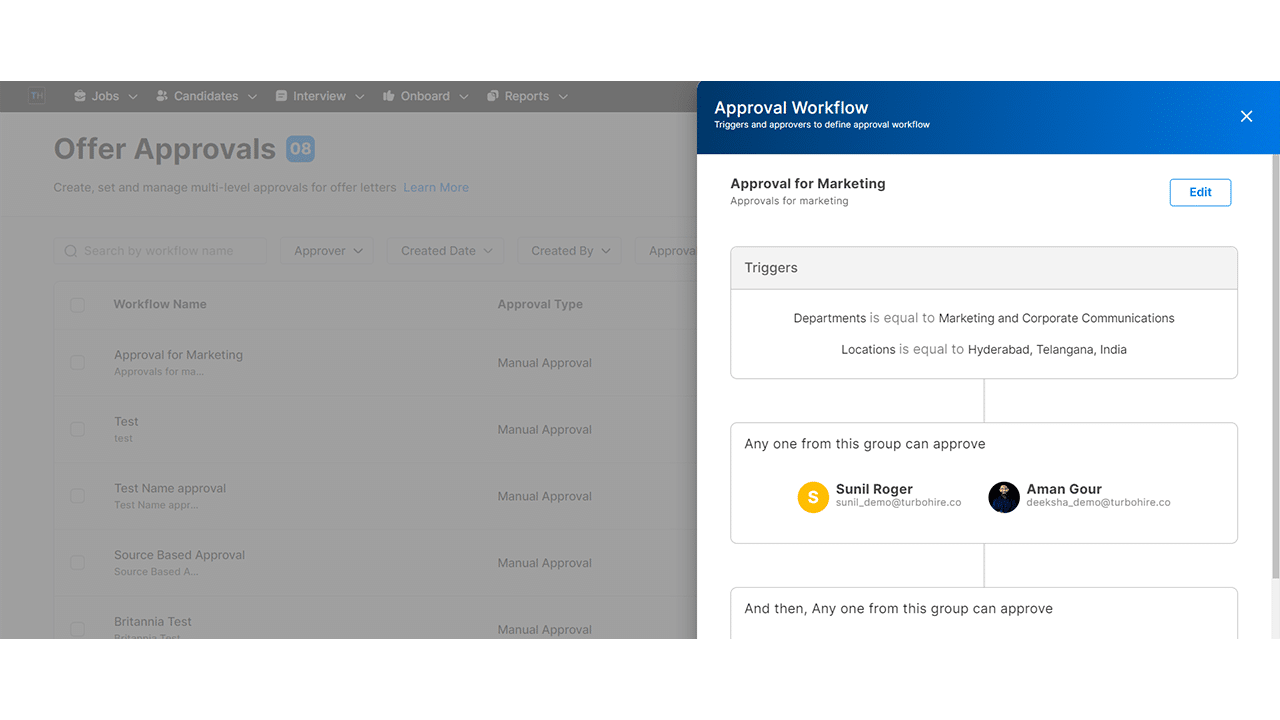Image resolution: width=1280 pixels, height=720 pixels.
Task: Select the Candidates people icon
Action: pyautogui.click(x=161, y=95)
